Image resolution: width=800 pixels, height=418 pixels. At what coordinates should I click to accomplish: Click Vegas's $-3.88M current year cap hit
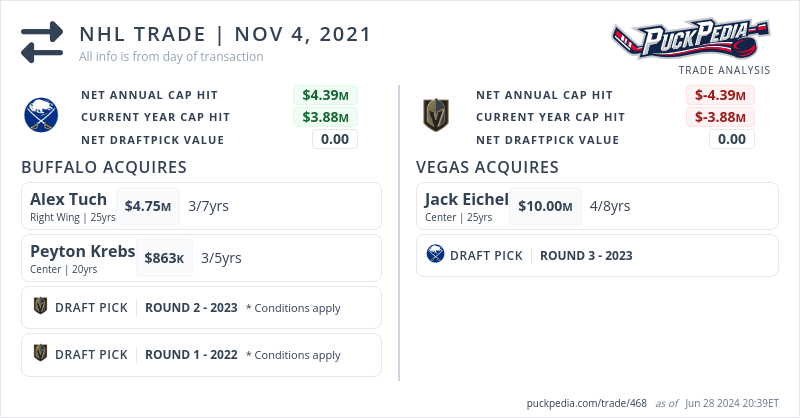(720, 117)
